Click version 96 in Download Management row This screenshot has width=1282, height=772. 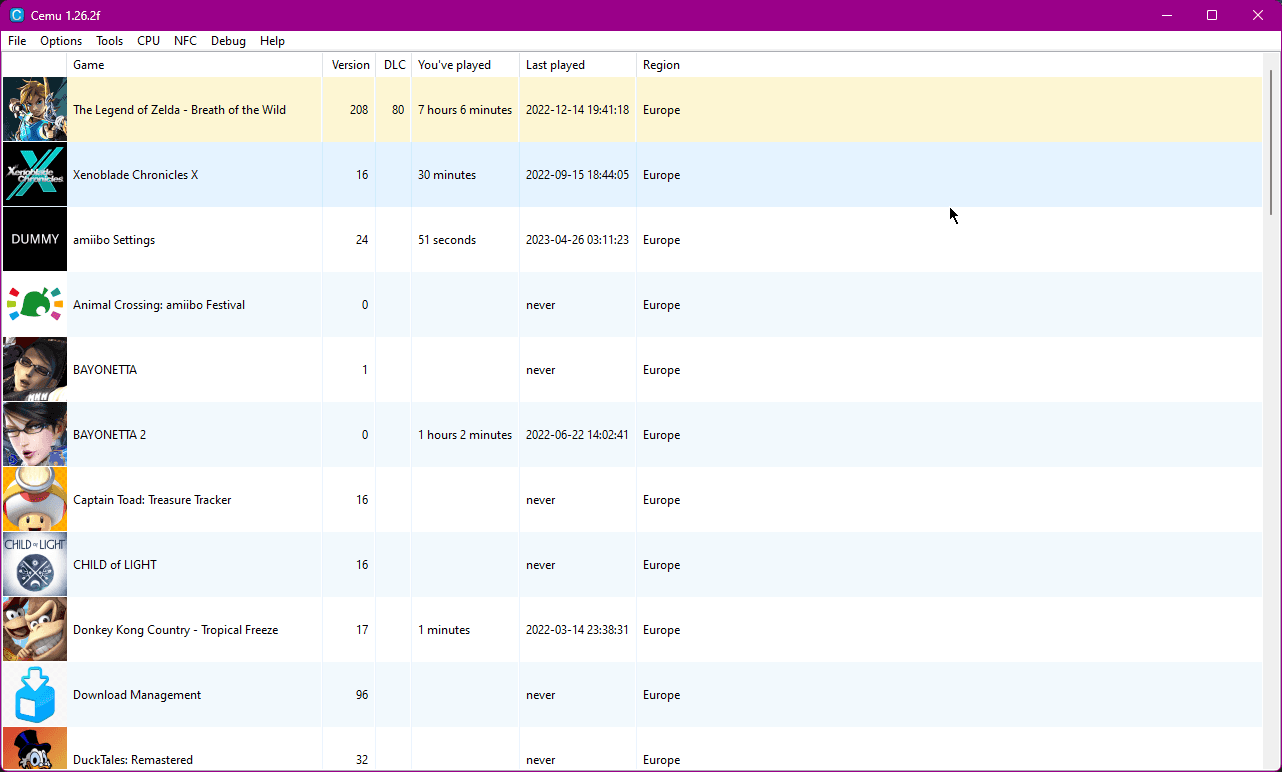coord(362,695)
